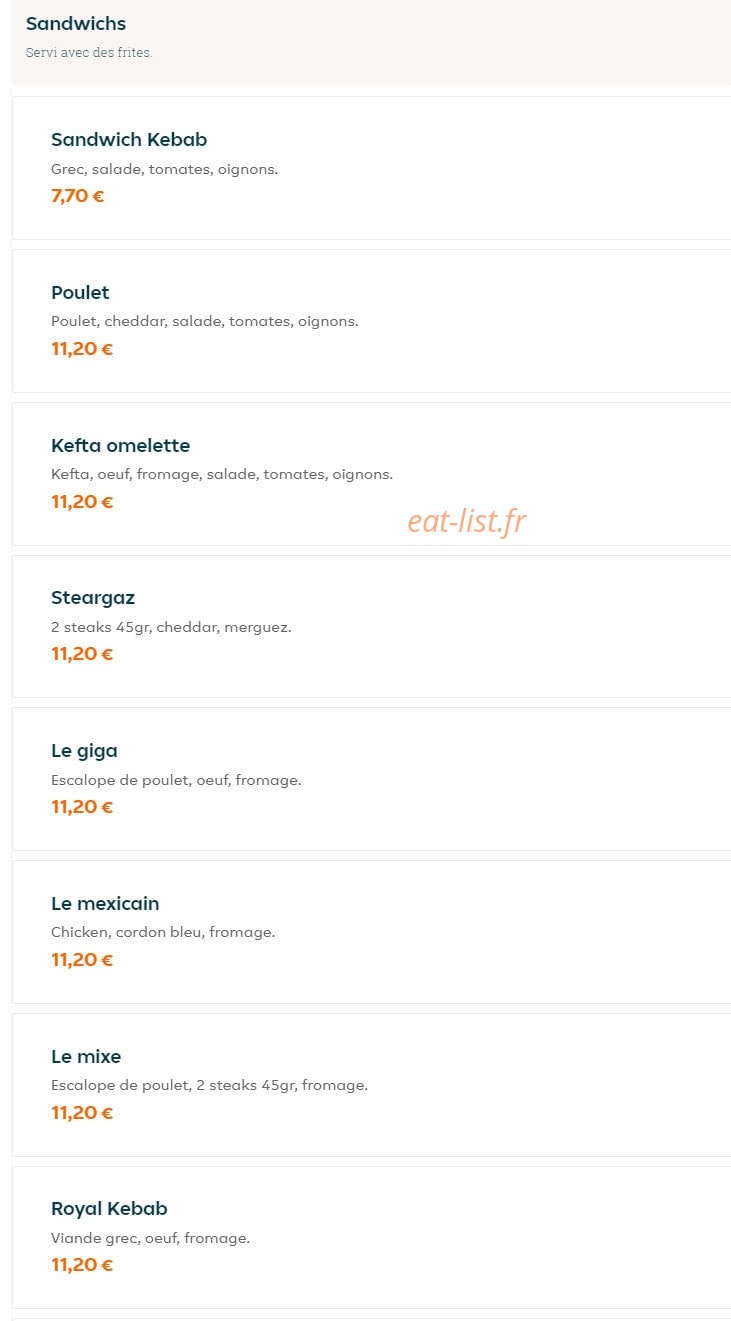Click the Kefta omelette item heading

click(x=120, y=446)
